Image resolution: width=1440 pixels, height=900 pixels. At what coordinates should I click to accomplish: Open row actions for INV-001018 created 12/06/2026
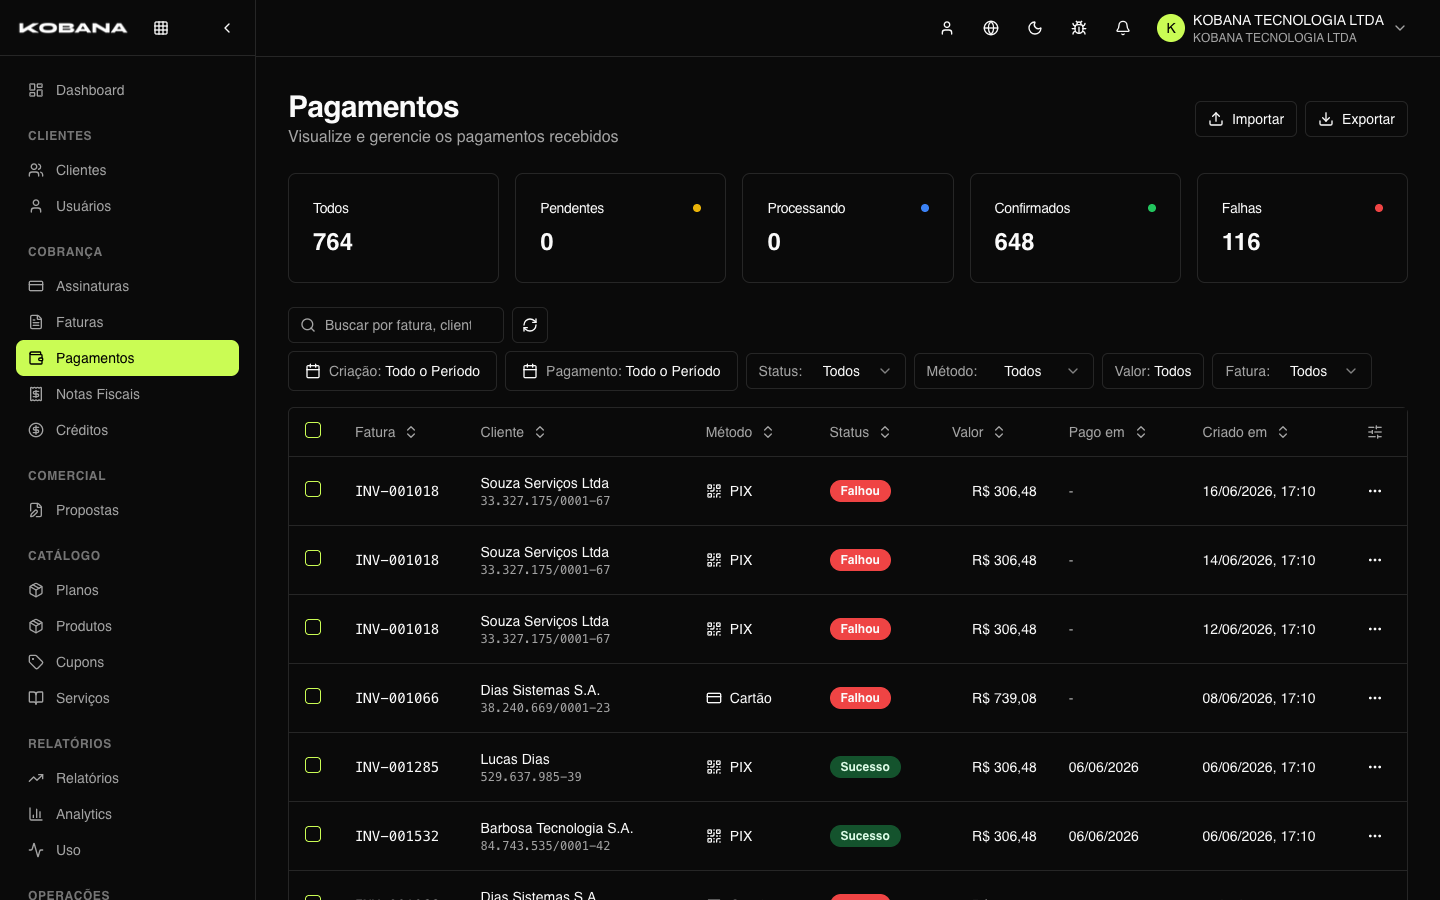pyautogui.click(x=1375, y=629)
